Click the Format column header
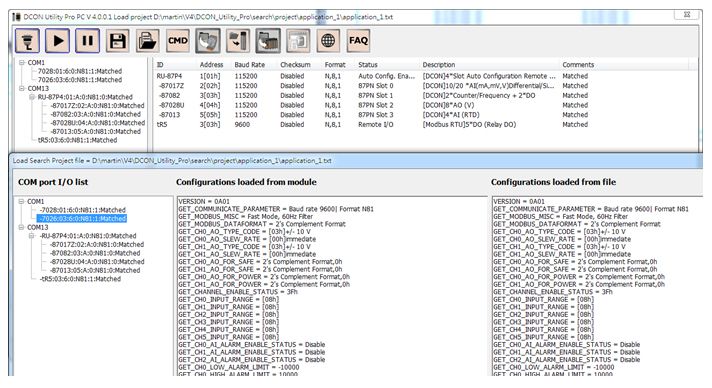 pos(335,65)
